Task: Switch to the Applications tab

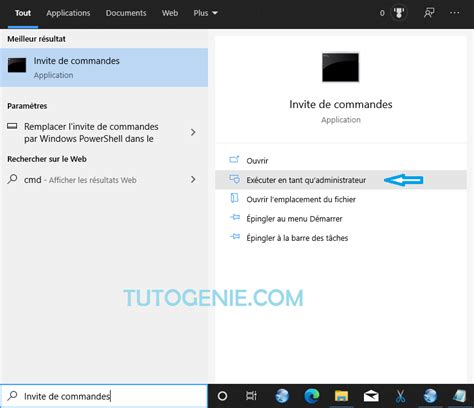Action: [x=68, y=13]
